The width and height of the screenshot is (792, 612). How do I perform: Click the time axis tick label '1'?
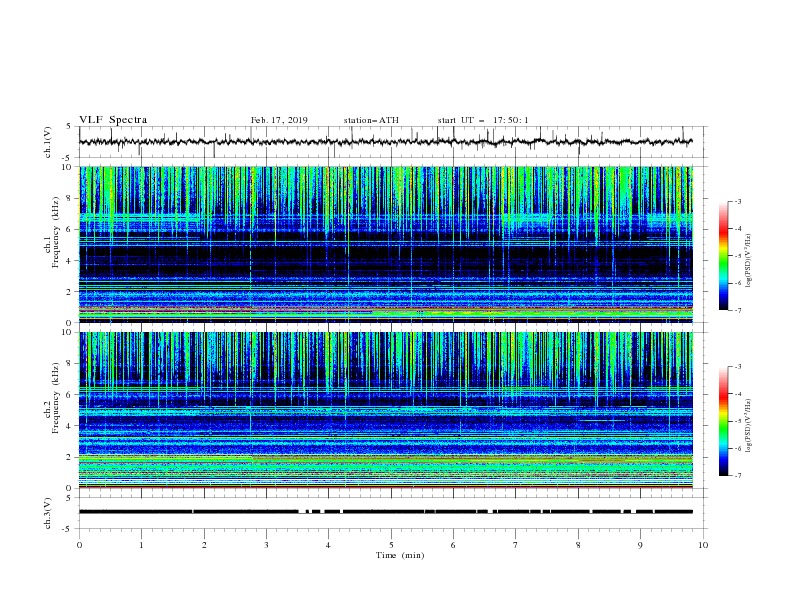pyautogui.click(x=141, y=545)
